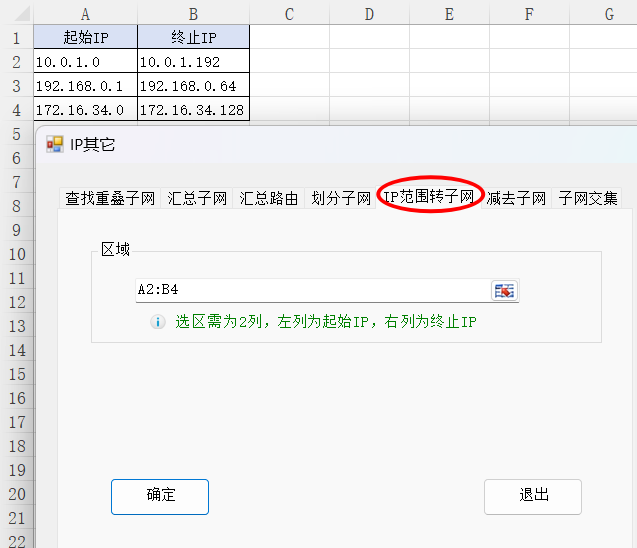Select the 起始IP header cell
Image resolution: width=637 pixels, height=548 pixels.
coord(86,37)
